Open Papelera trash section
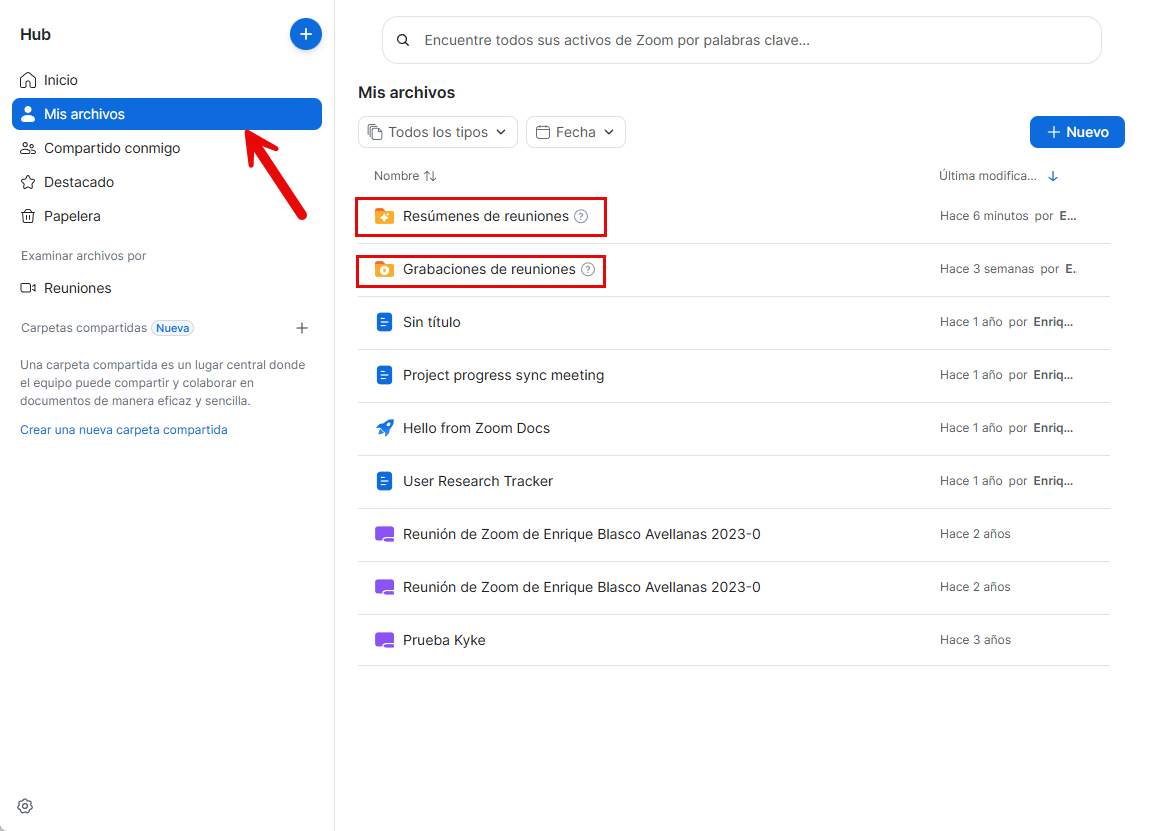The image size is (1149, 831). click(x=71, y=216)
